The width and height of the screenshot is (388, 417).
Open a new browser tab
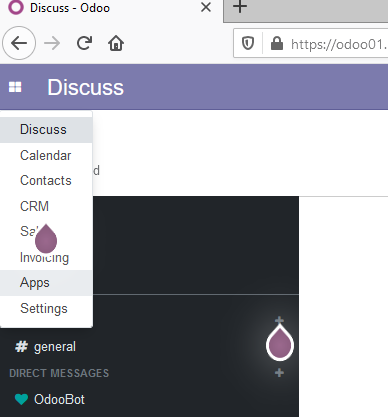[240, 7]
